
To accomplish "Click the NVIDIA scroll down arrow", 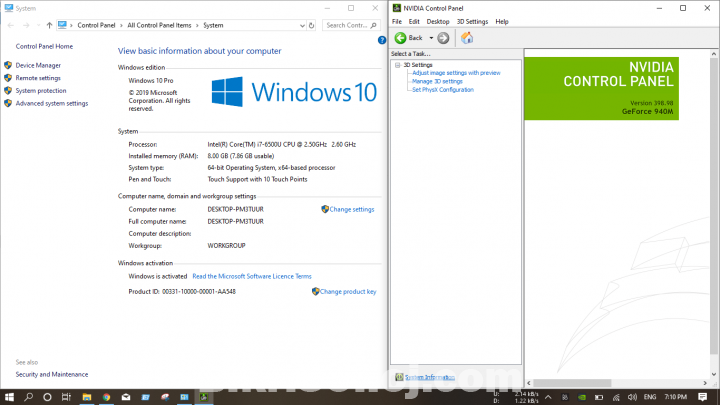I will 714,374.
